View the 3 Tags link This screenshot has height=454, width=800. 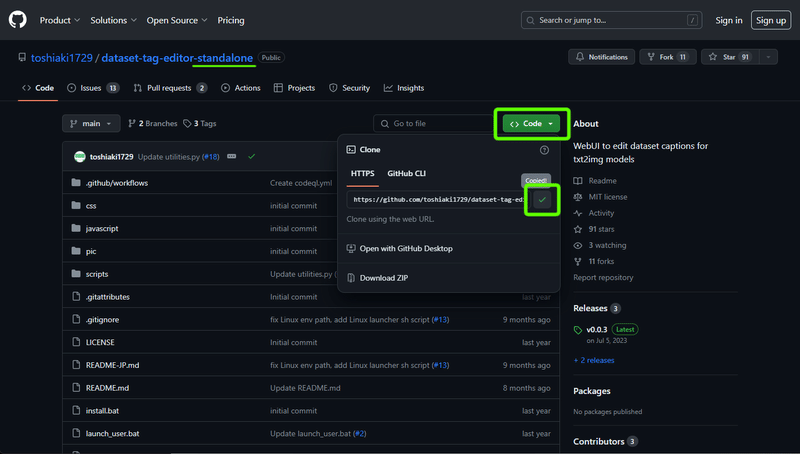(x=200, y=123)
